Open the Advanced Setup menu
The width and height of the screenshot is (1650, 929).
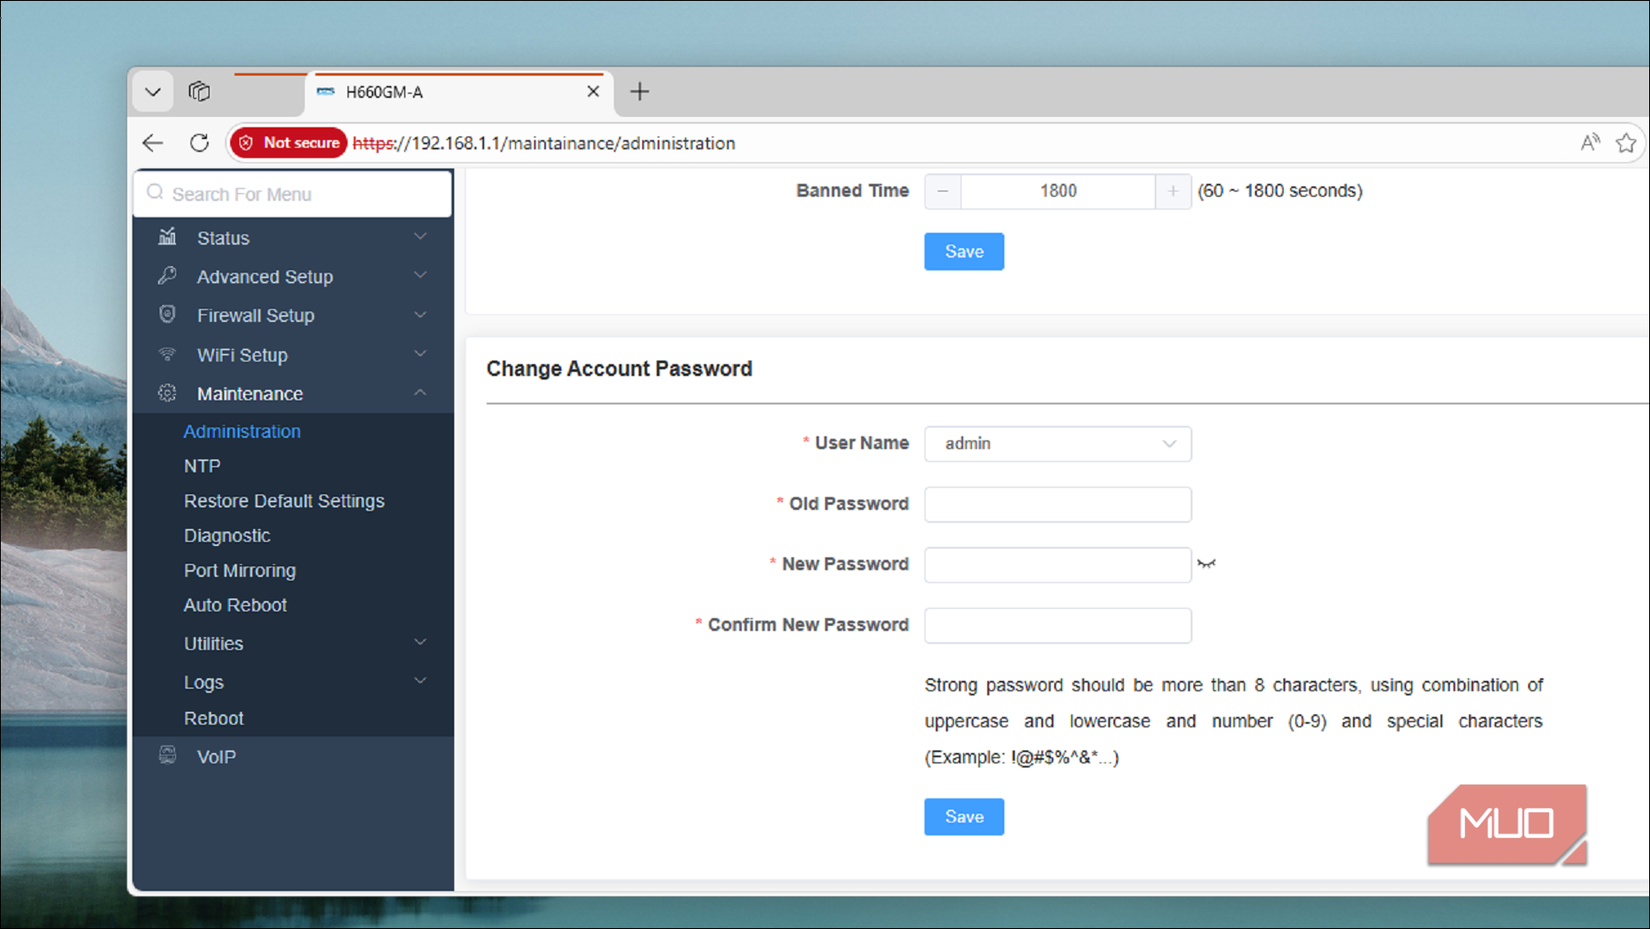coord(293,277)
